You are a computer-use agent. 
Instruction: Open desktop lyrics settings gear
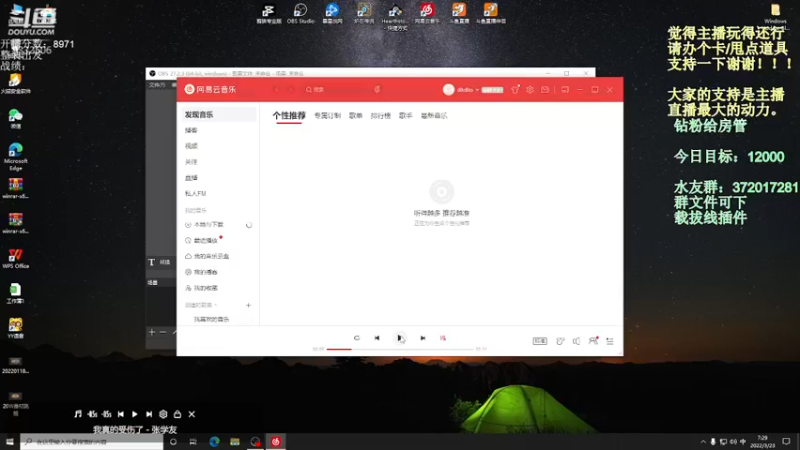(163, 414)
